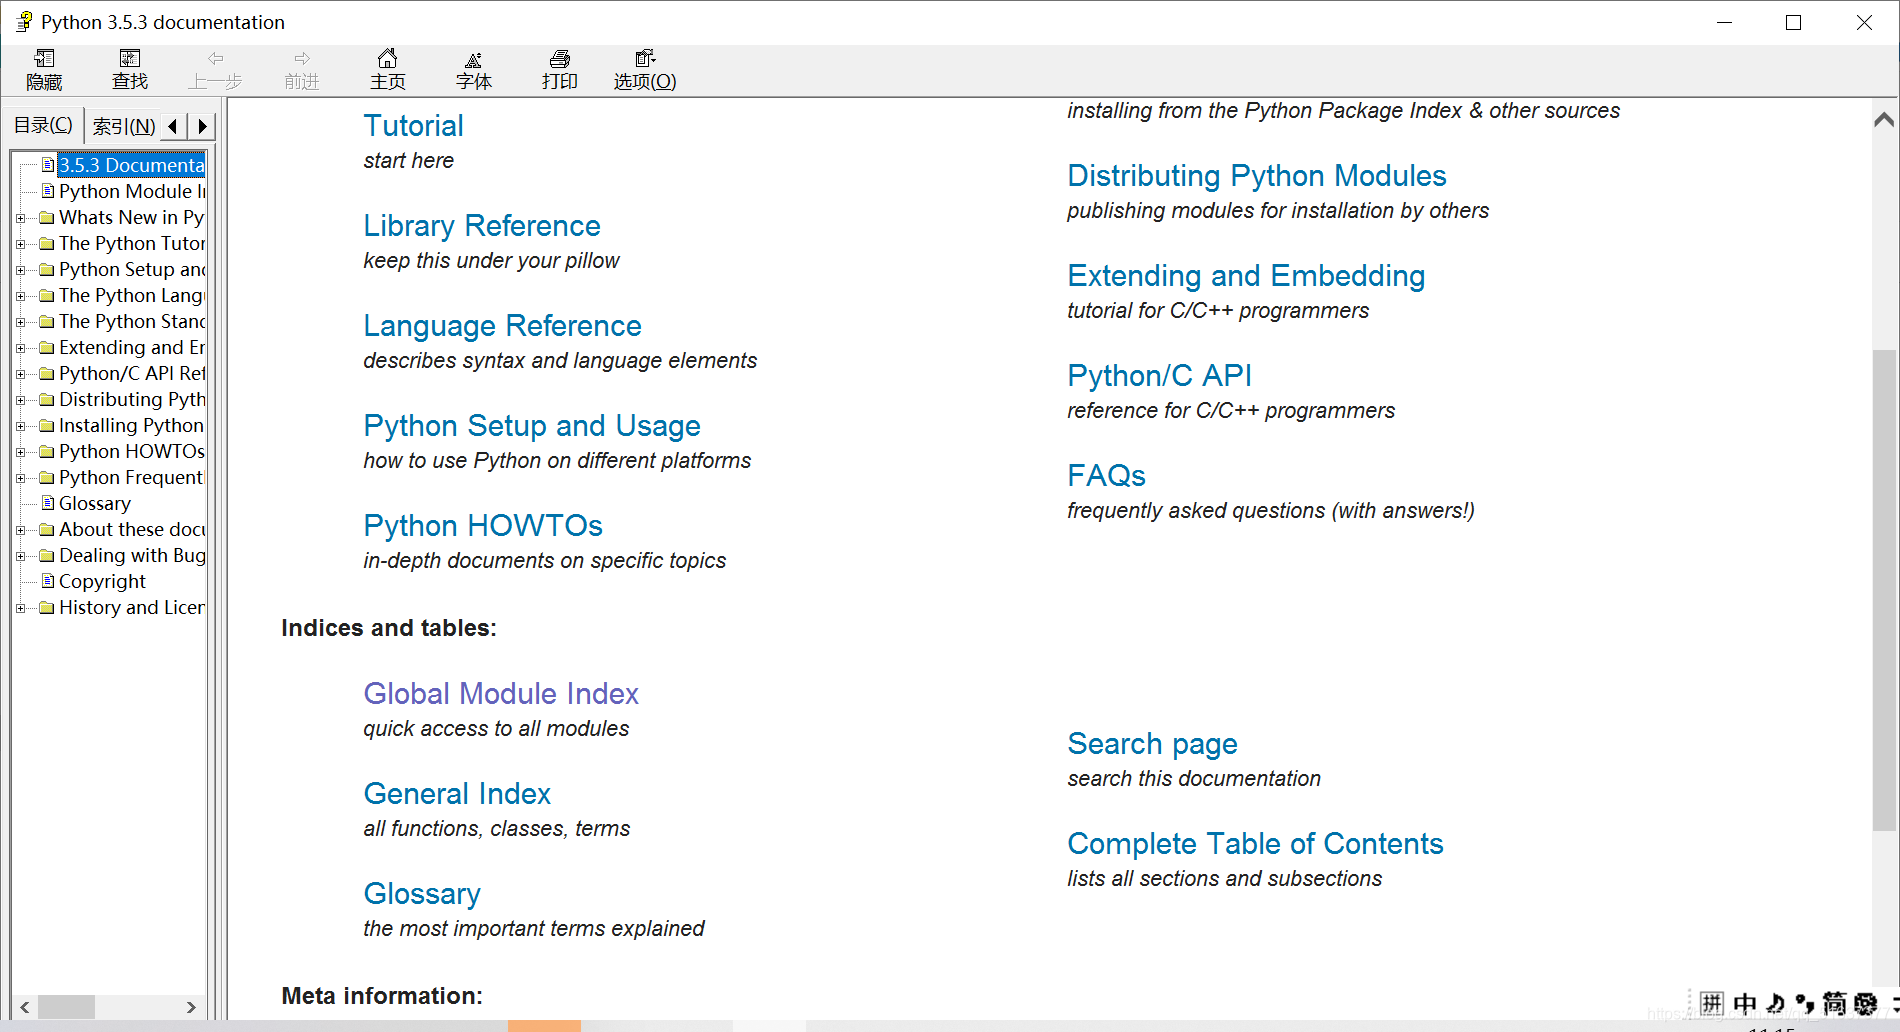Switch to the 目录(C) contents tab
The height and width of the screenshot is (1032, 1900).
43,125
